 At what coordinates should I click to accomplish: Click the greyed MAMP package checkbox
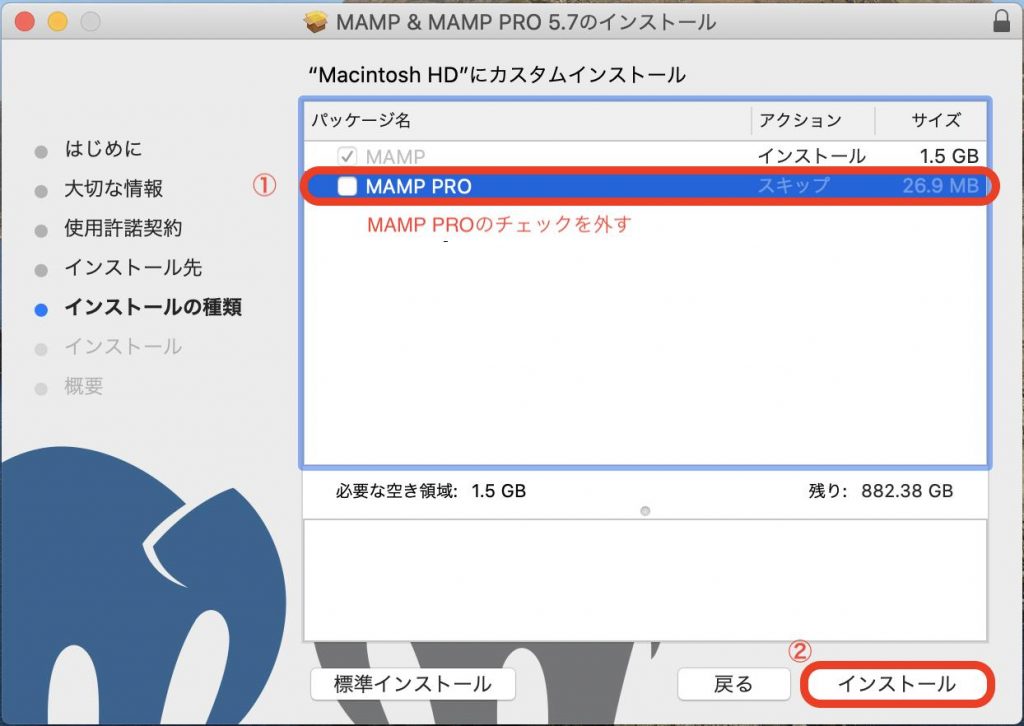click(346, 156)
